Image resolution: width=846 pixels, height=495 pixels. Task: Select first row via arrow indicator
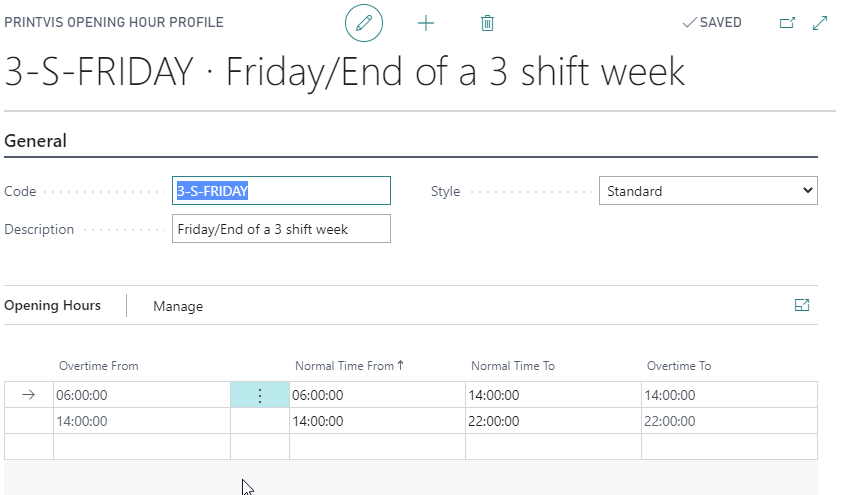(29, 395)
